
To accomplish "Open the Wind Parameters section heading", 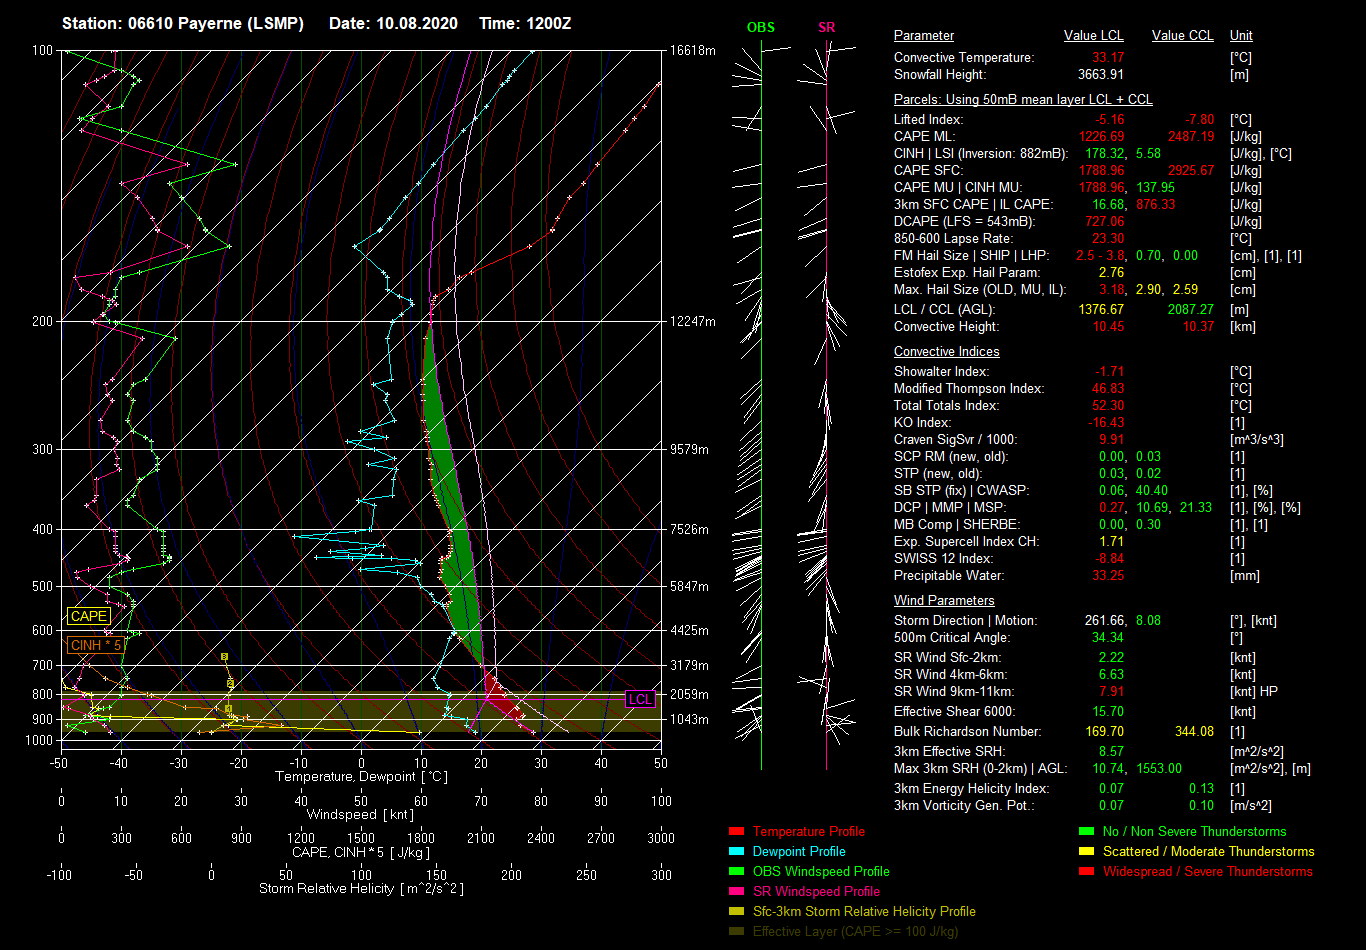I will pos(944,601).
